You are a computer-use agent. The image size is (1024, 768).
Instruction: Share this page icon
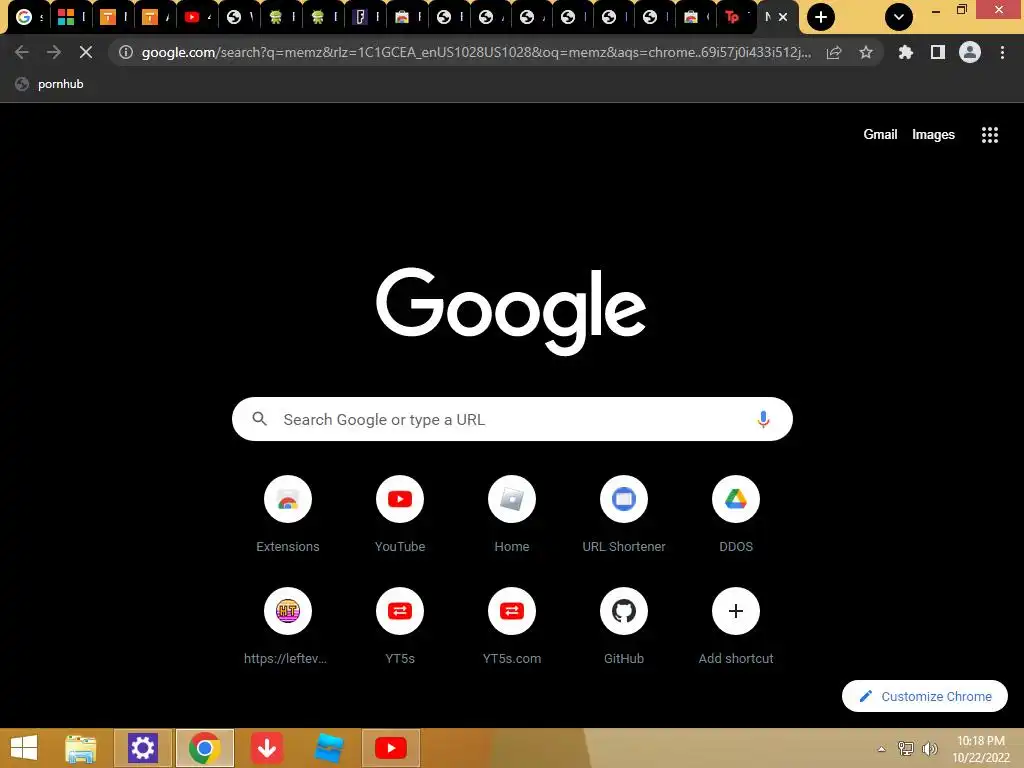tap(834, 52)
